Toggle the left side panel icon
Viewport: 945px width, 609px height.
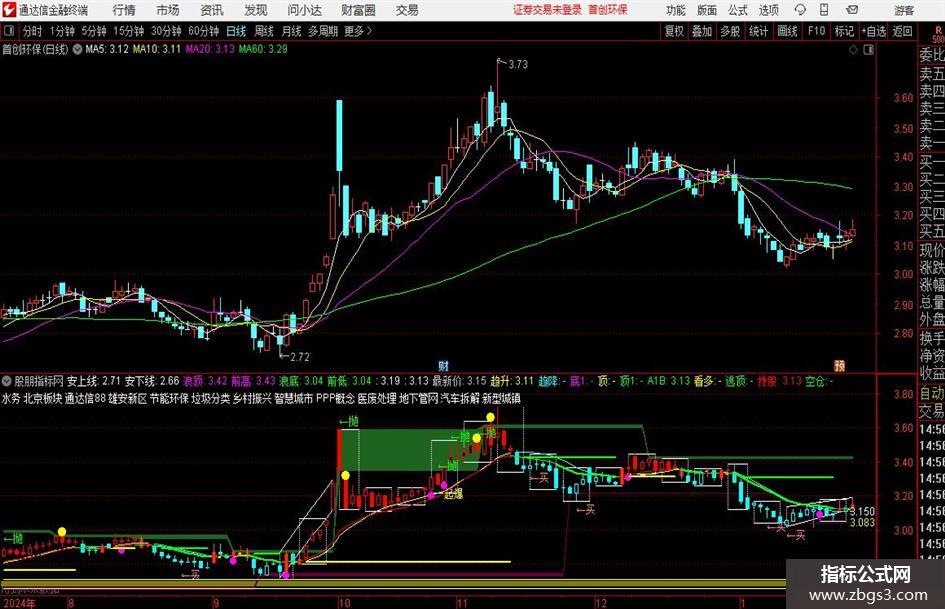(9, 31)
